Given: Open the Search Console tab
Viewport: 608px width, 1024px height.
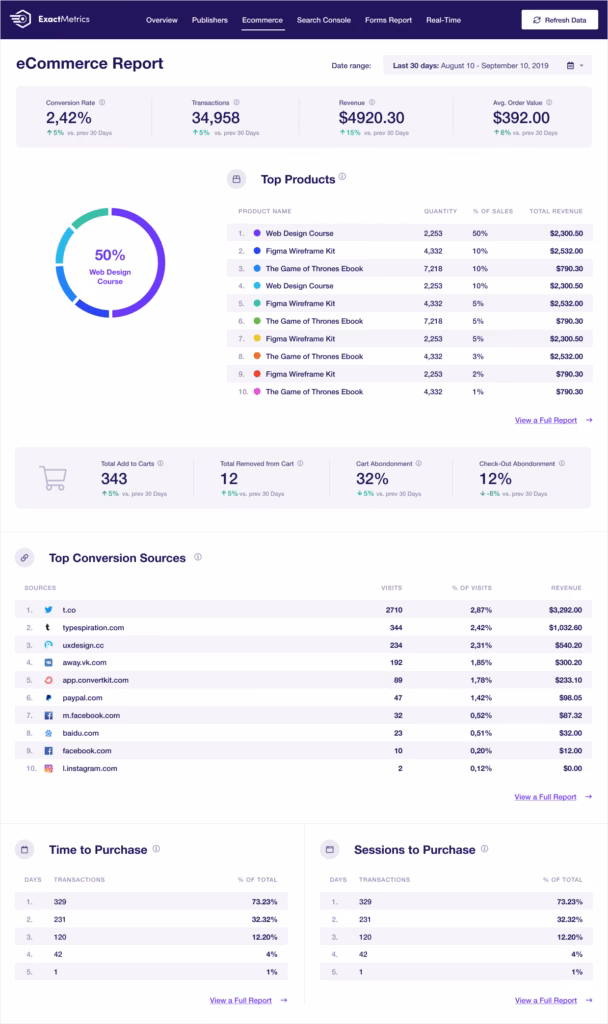Looking at the screenshot, I should (323, 20).
